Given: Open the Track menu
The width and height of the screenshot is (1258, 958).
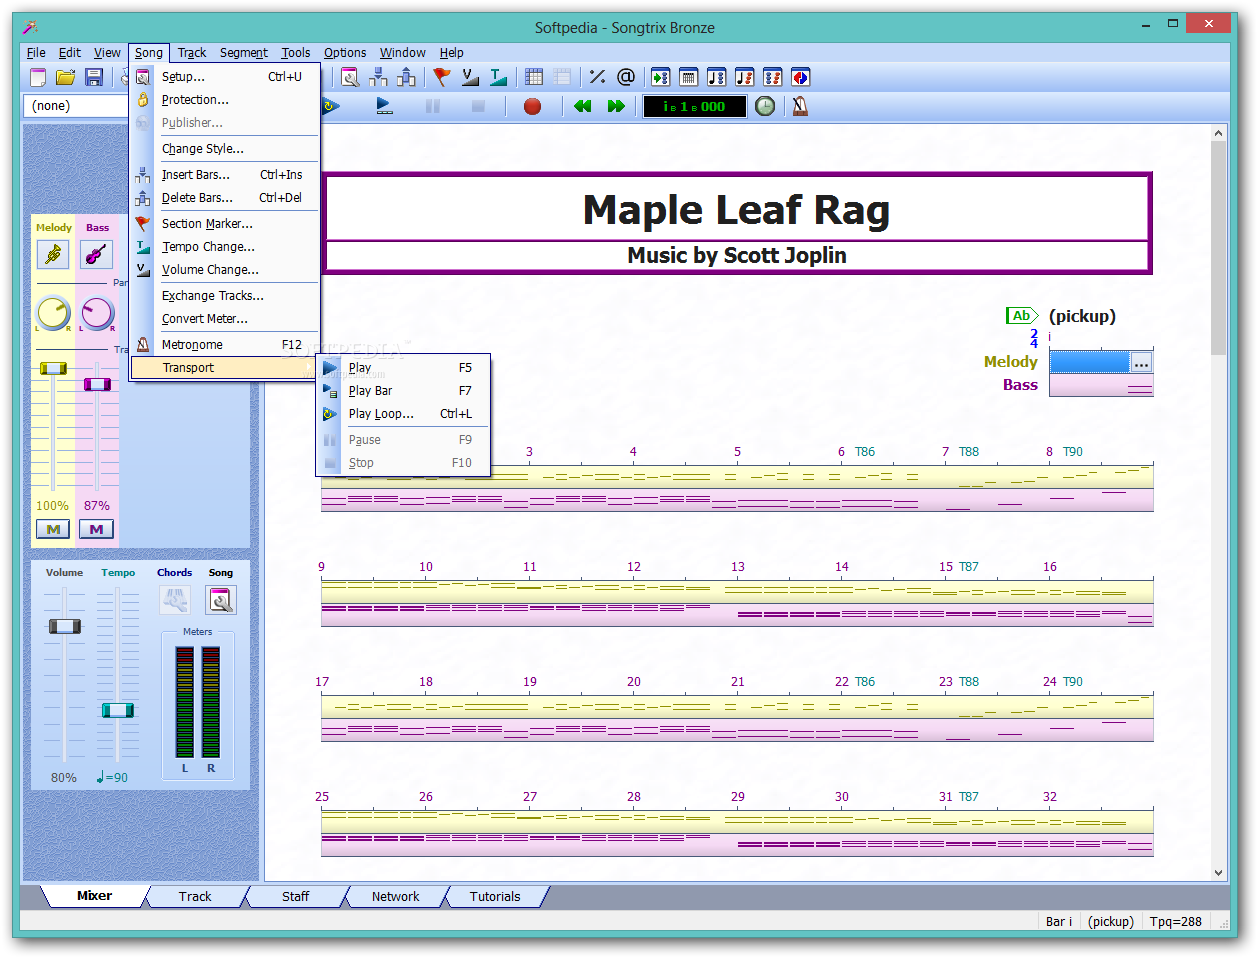Looking at the screenshot, I should coord(192,53).
